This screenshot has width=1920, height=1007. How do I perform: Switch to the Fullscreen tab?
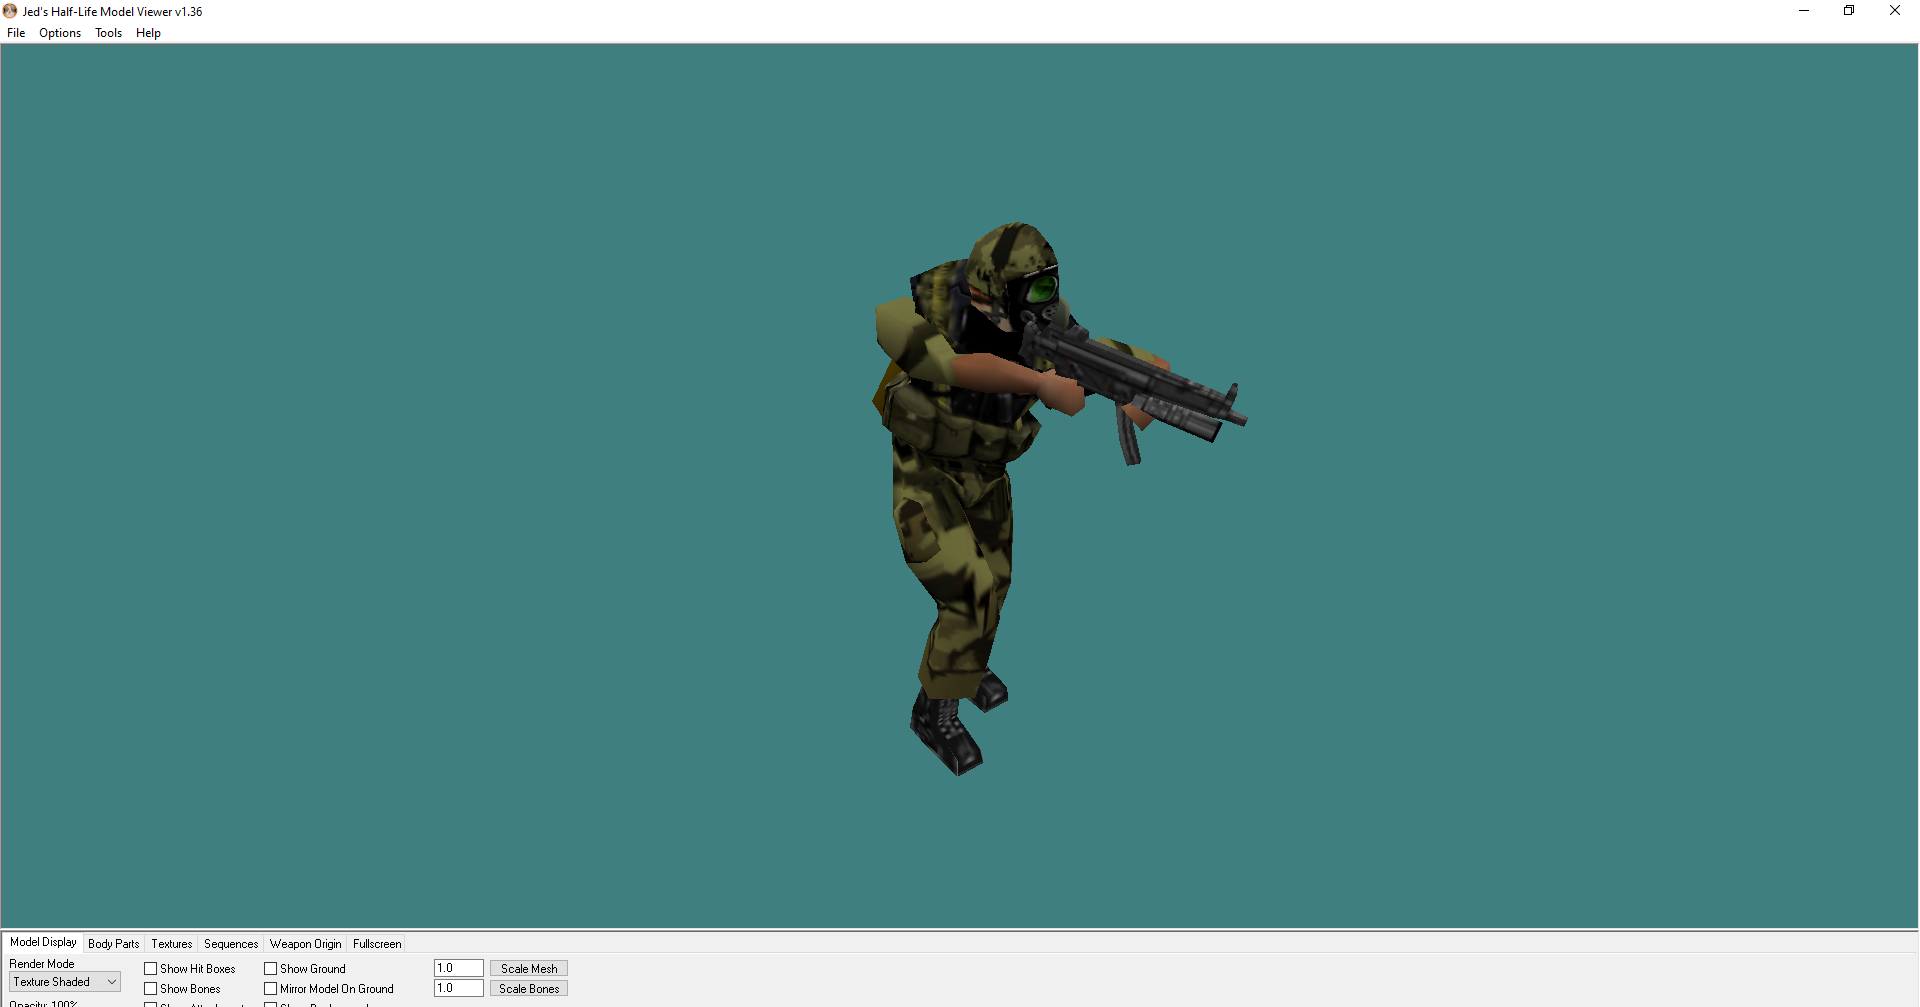(x=377, y=944)
